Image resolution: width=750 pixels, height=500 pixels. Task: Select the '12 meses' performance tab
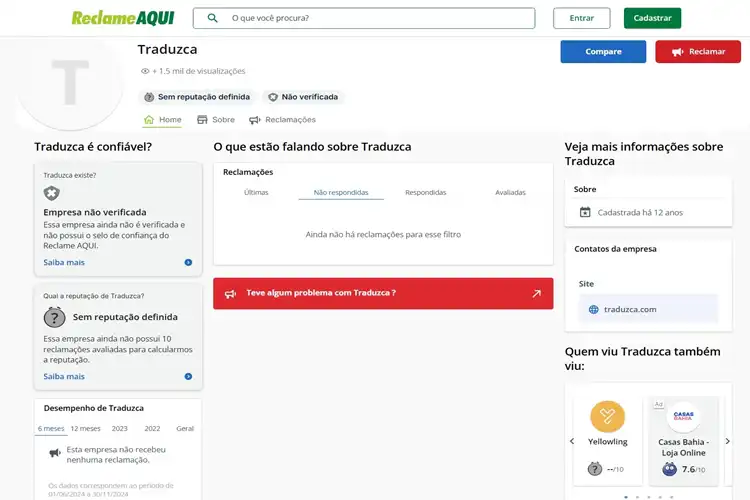point(86,429)
